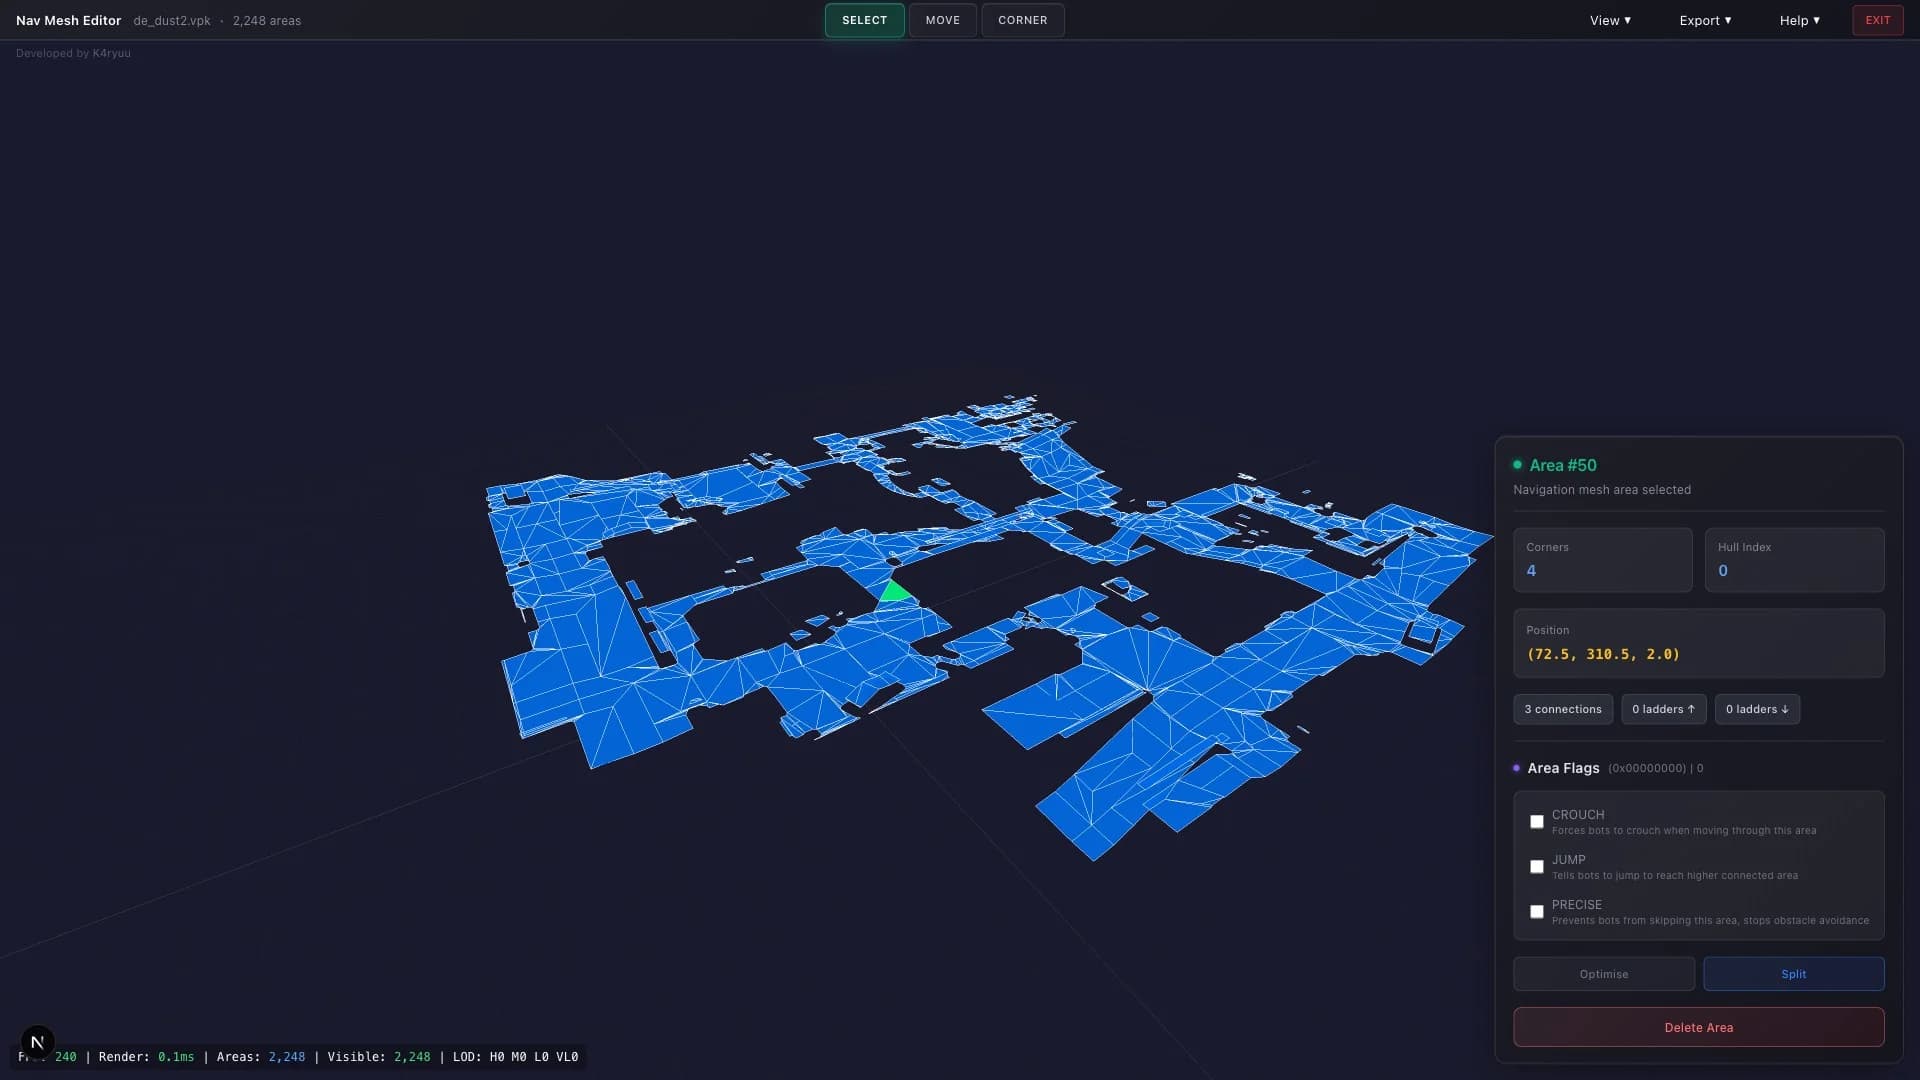Viewport: 1920px width, 1080px height.
Task: Click the 0 ladders down badge
Action: click(1757, 709)
